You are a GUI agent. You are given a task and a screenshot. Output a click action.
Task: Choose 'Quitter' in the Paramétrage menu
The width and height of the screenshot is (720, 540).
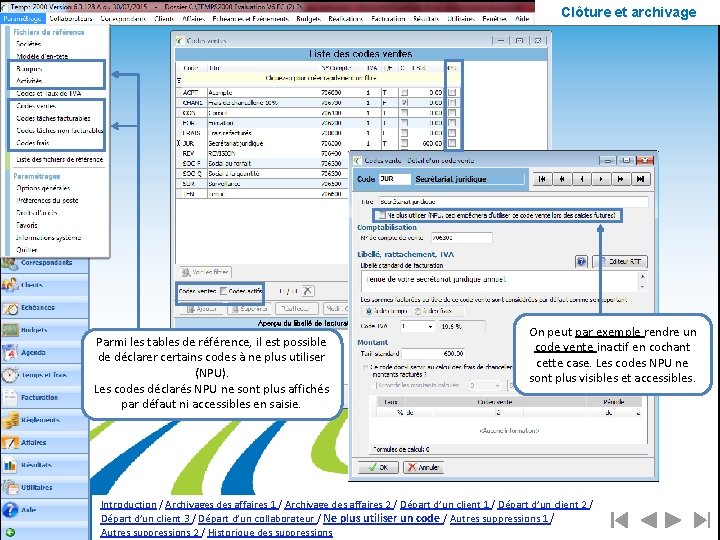click(x=27, y=250)
